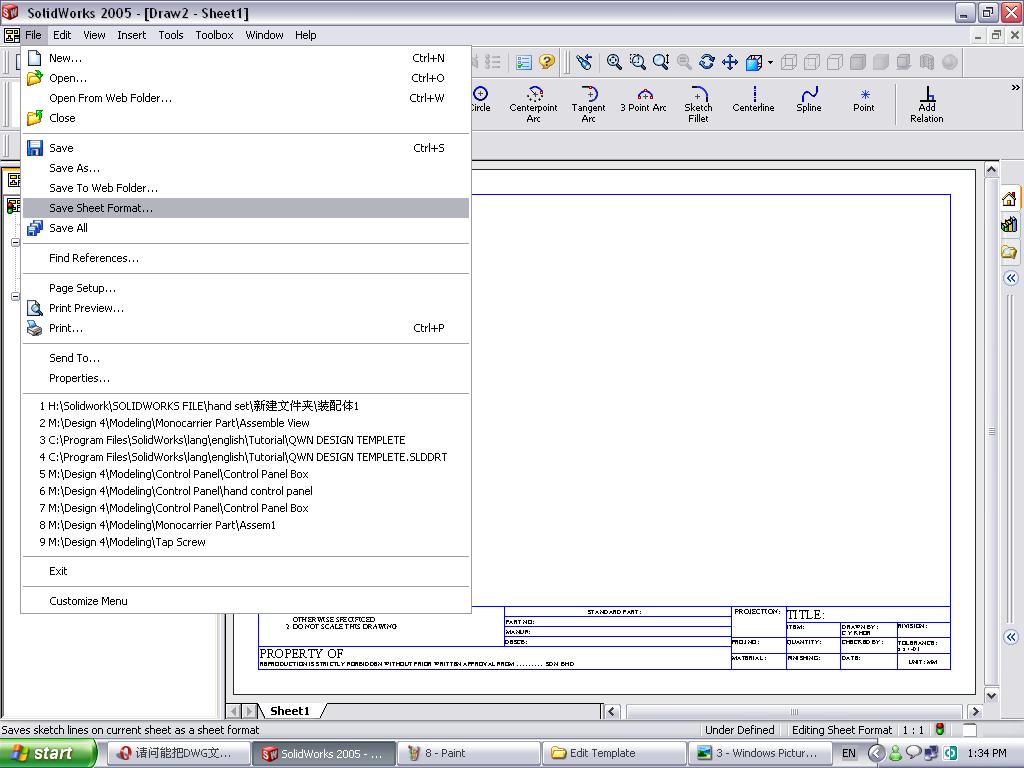Click the Pan four-arrow icon
Screen dimensions: 1024x768
[x=730, y=62]
